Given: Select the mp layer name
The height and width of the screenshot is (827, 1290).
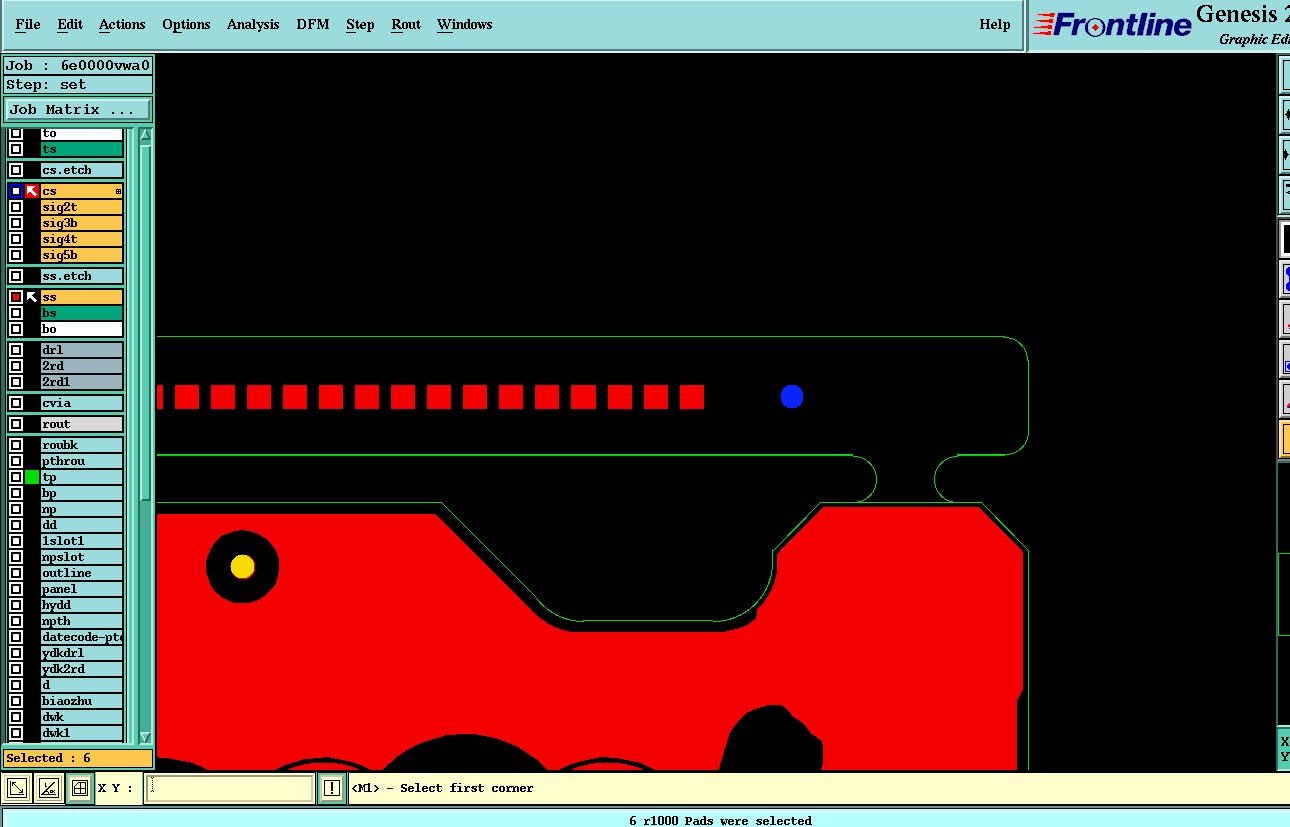Looking at the screenshot, I should pos(82,509).
